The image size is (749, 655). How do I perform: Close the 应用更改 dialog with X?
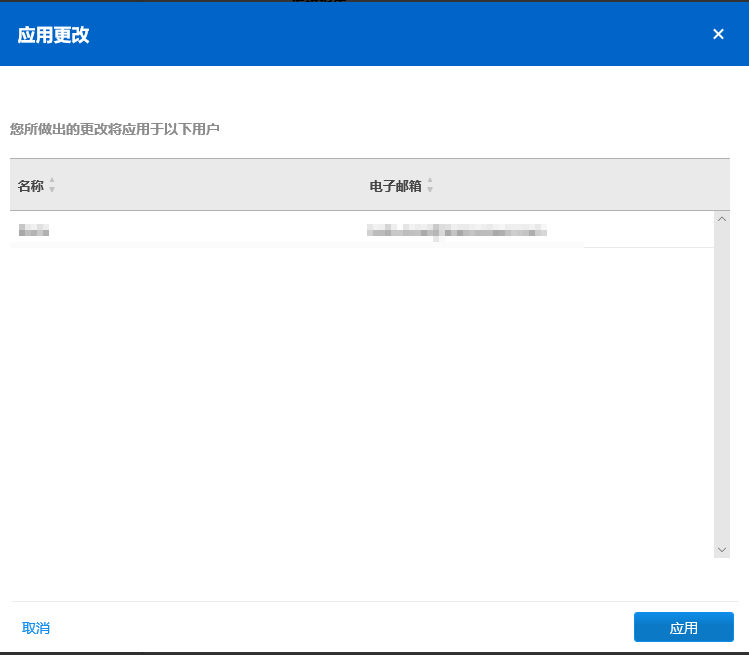[x=718, y=34]
